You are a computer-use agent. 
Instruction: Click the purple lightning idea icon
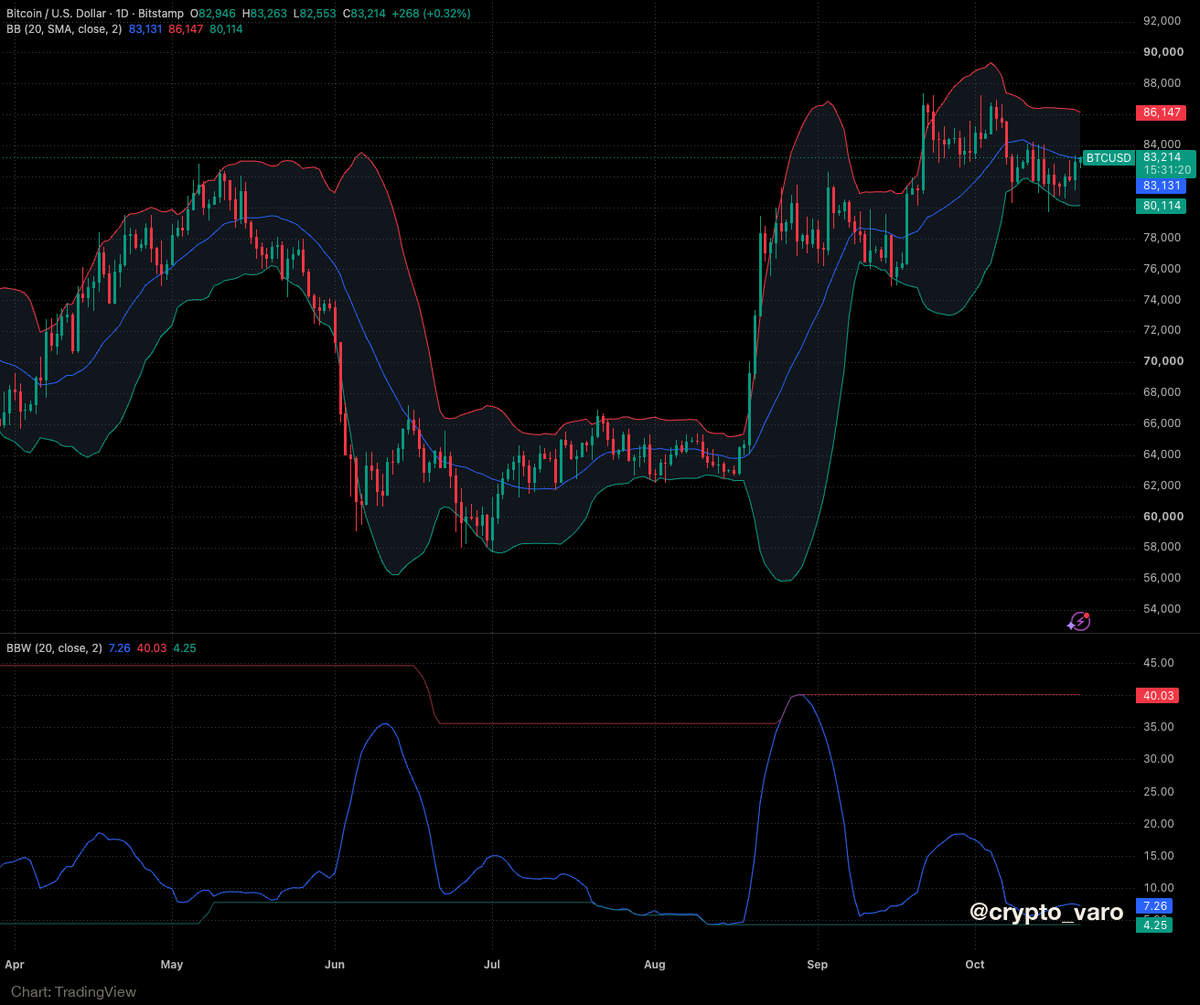pyautogui.click(x=1078, y=621)
